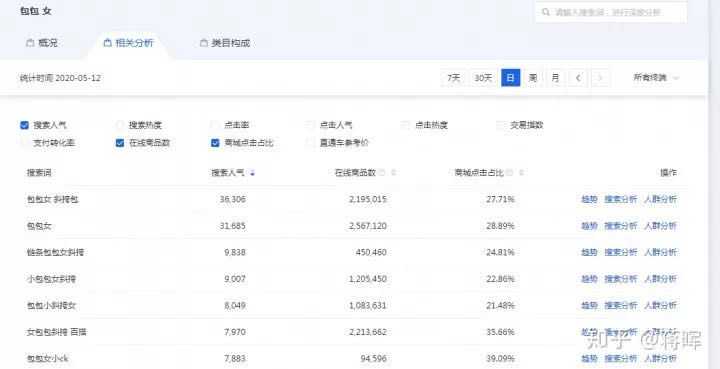The height and width of the screenshot is (369, 720).
Task: Click the magnifier icon in search box
Action: tap(546, 12)
